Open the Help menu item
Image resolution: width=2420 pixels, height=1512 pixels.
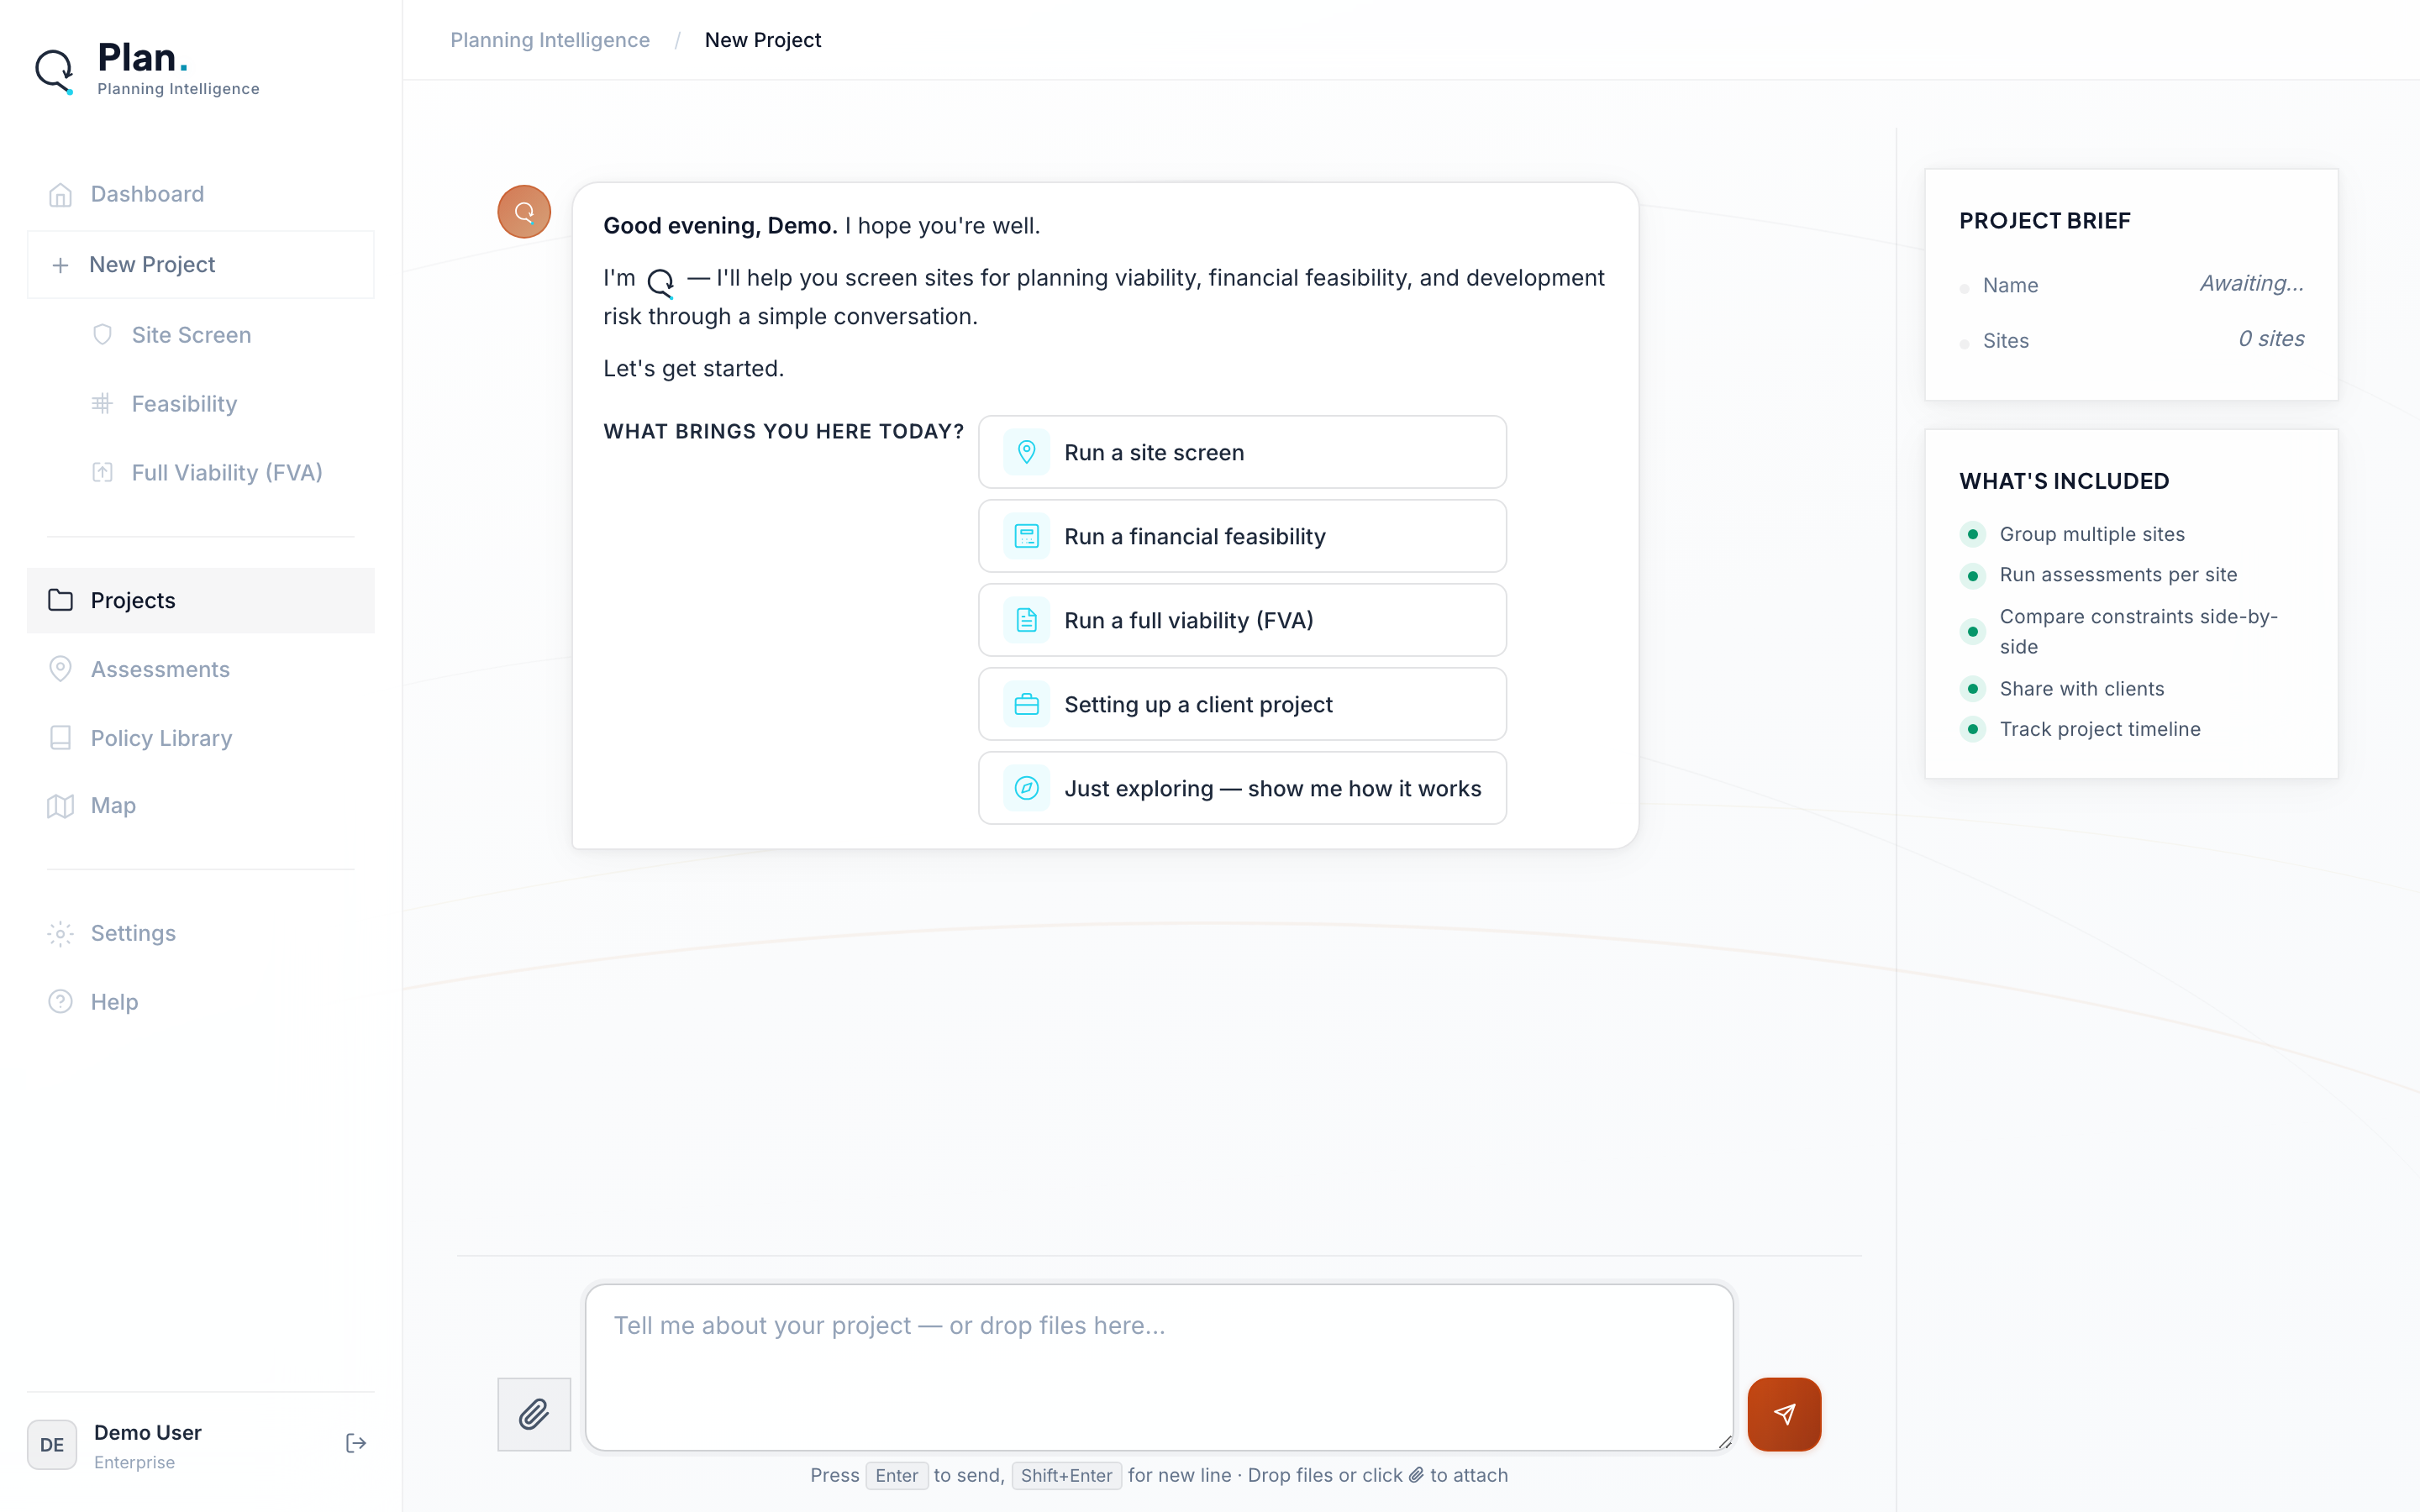(114, 1001)
